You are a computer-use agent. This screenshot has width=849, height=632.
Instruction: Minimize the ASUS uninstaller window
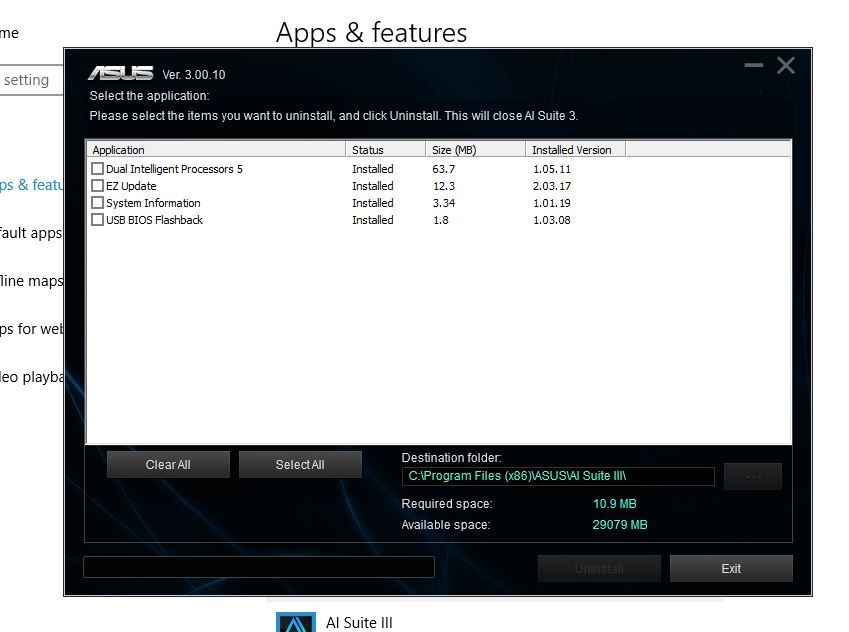click(x=754, y=66)
